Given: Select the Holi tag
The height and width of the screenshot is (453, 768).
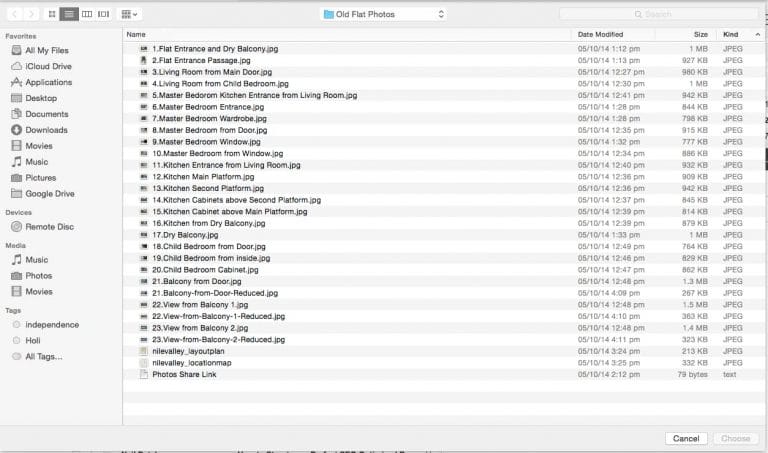Looking at the screenshot, I should [x=34, y=340].
